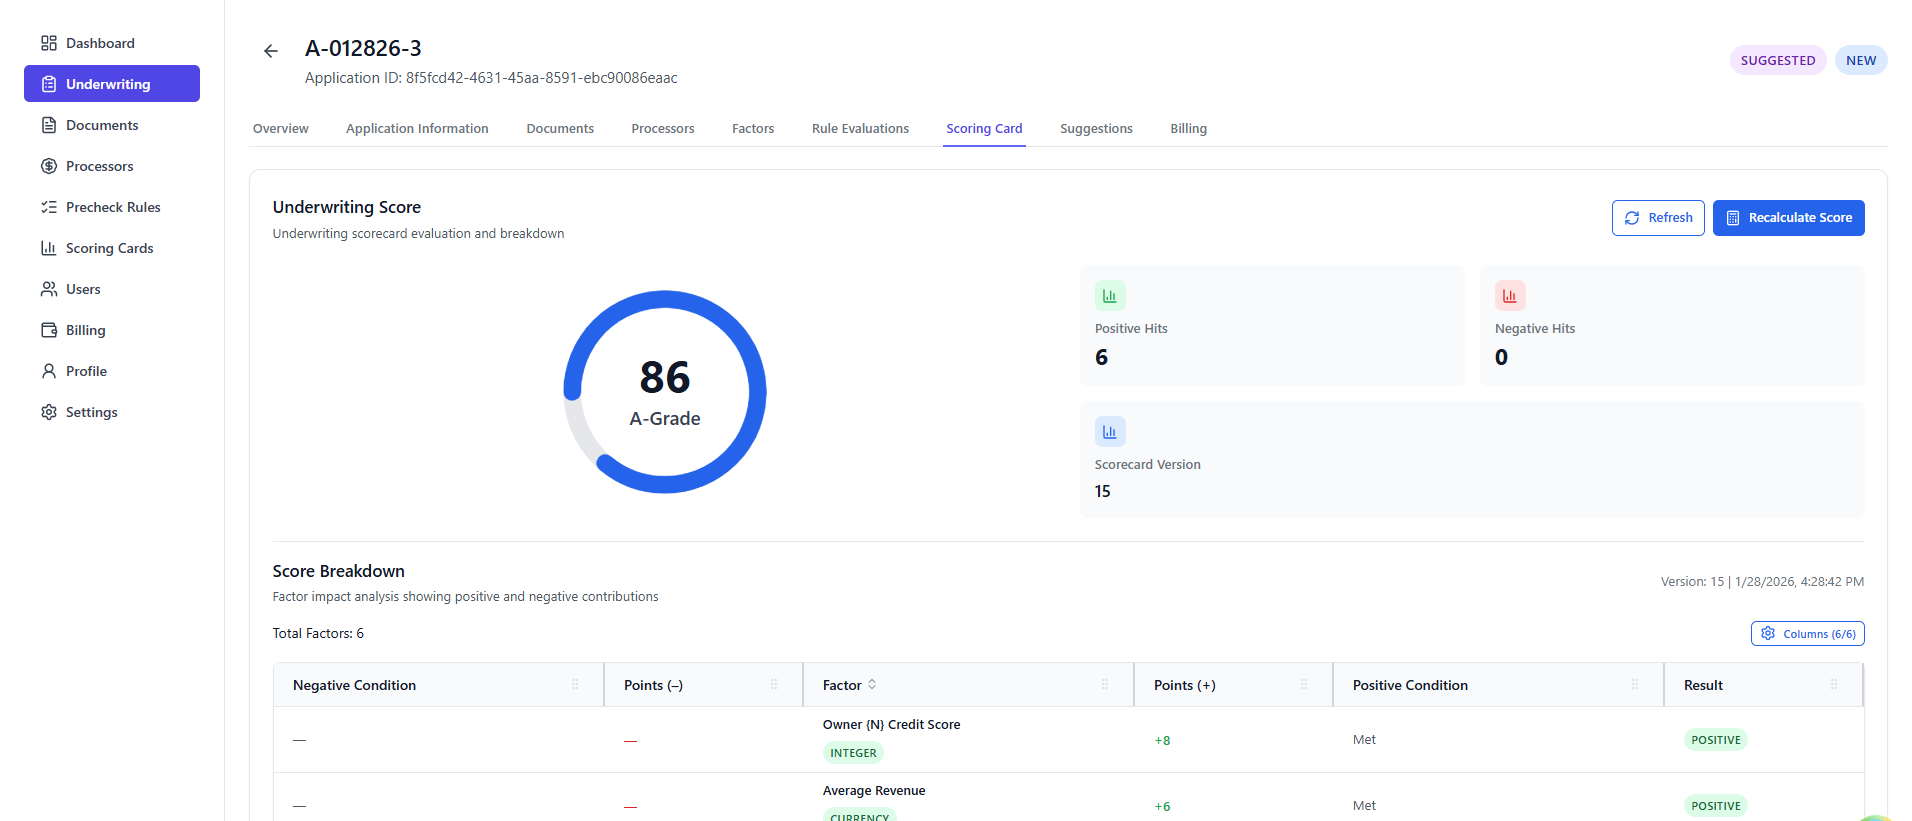Image resolution: width=1912 pixels, height=821 pixels.
Task: Open Dashboard from the sidebar
Action: coord(112,43)
